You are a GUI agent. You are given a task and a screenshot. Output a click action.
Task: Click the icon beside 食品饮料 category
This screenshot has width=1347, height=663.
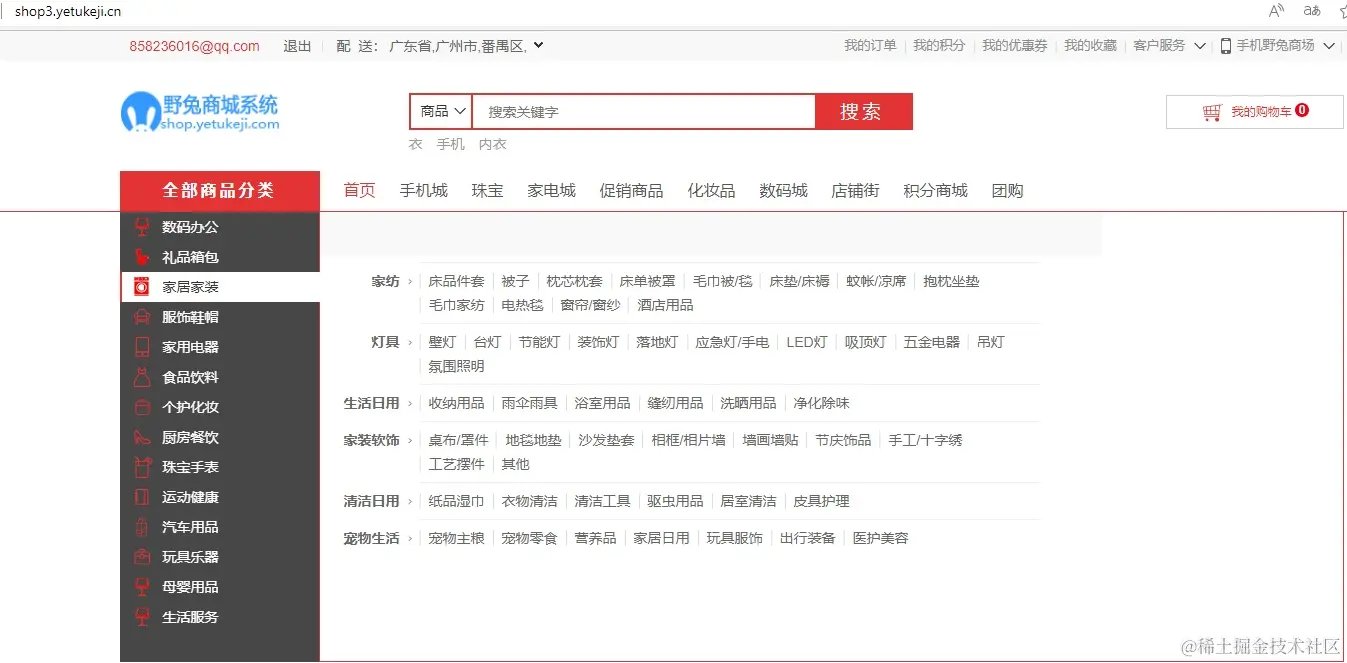(142, 377)
